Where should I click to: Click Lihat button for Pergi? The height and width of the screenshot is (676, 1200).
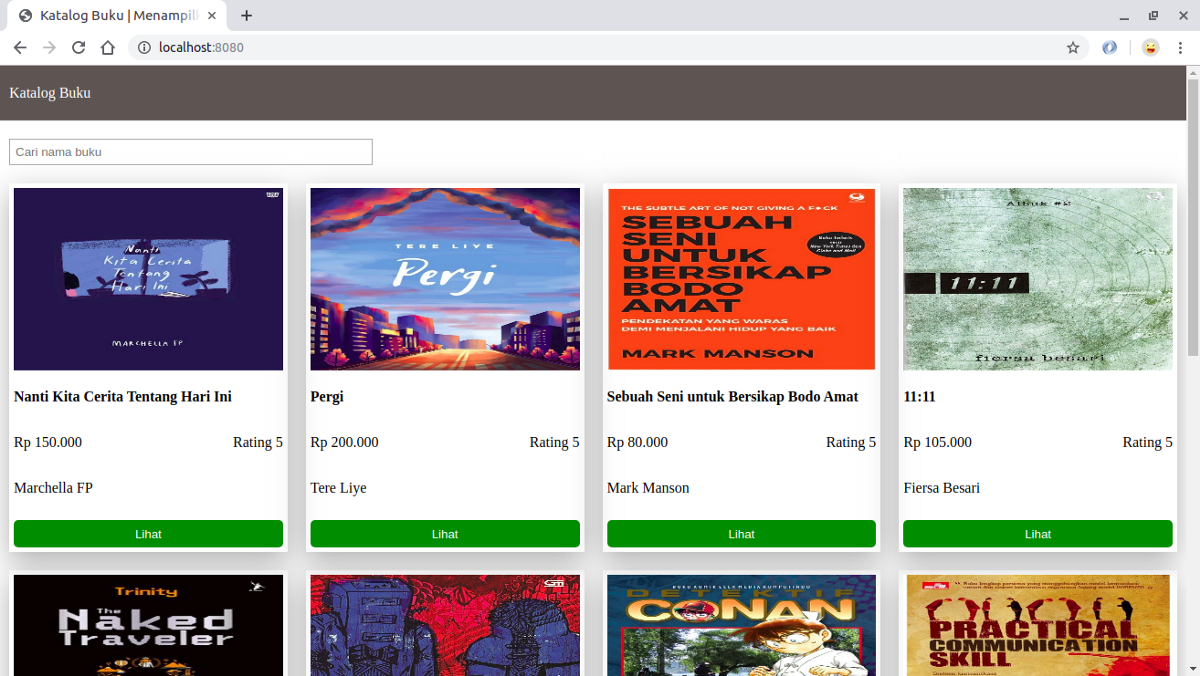click(445, 534)
